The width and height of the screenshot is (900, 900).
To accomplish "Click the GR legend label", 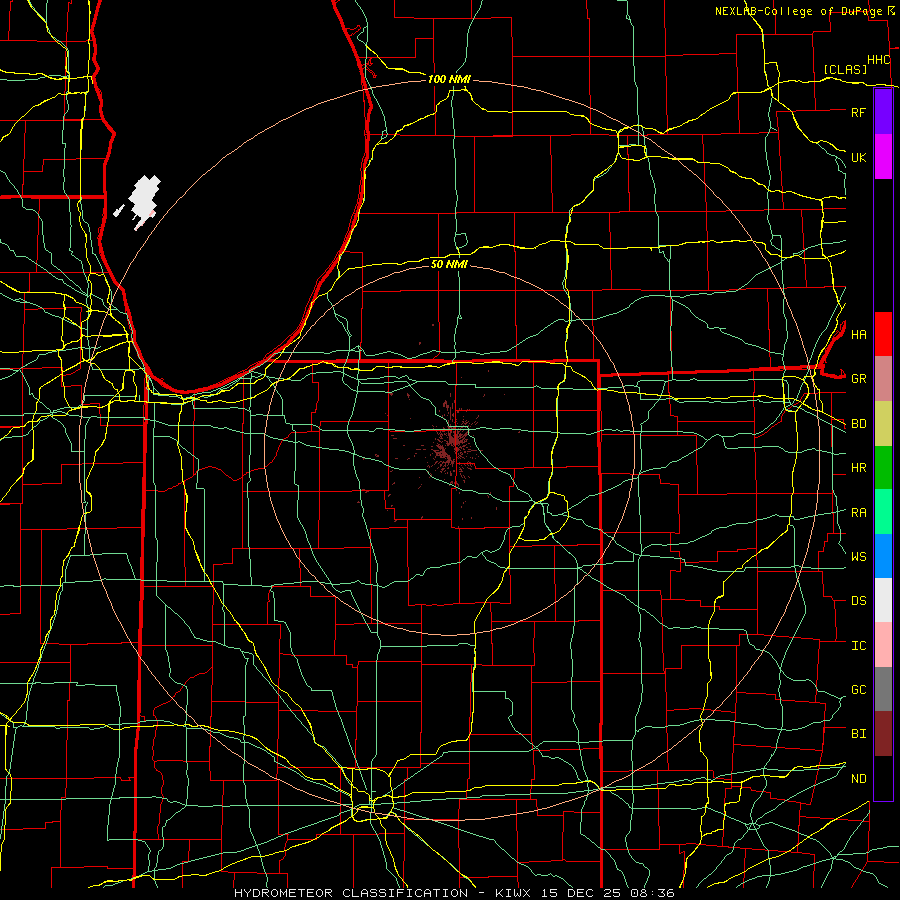I will click(x=858, y=379).
